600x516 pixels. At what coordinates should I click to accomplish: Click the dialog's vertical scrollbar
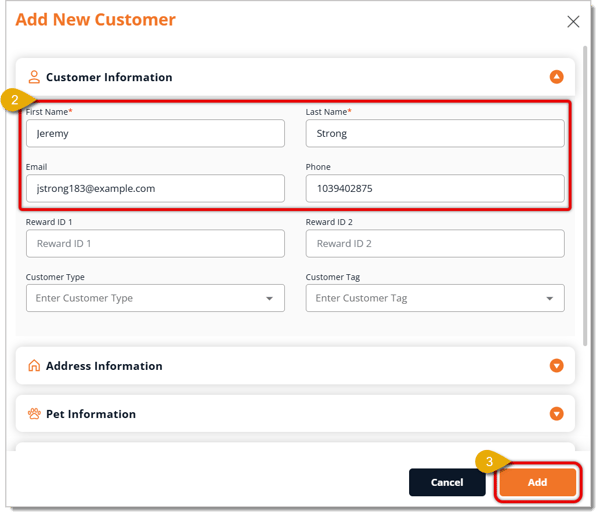(x=585, y=196)
